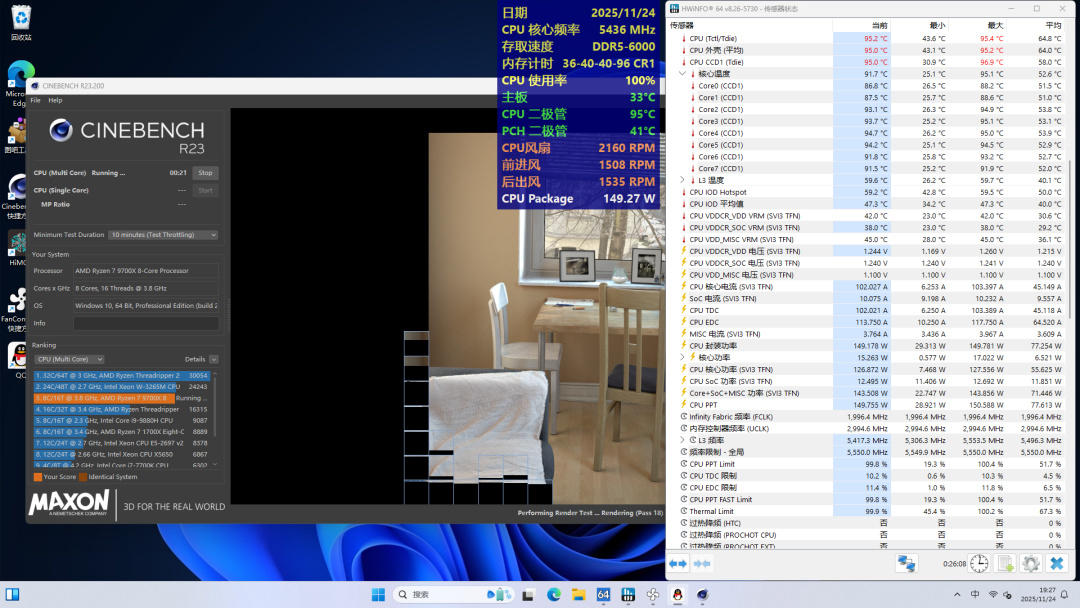Expand the 核心功率 group in HWiNFO
The width and height of the screenshot is (1080, 608).
683,357
